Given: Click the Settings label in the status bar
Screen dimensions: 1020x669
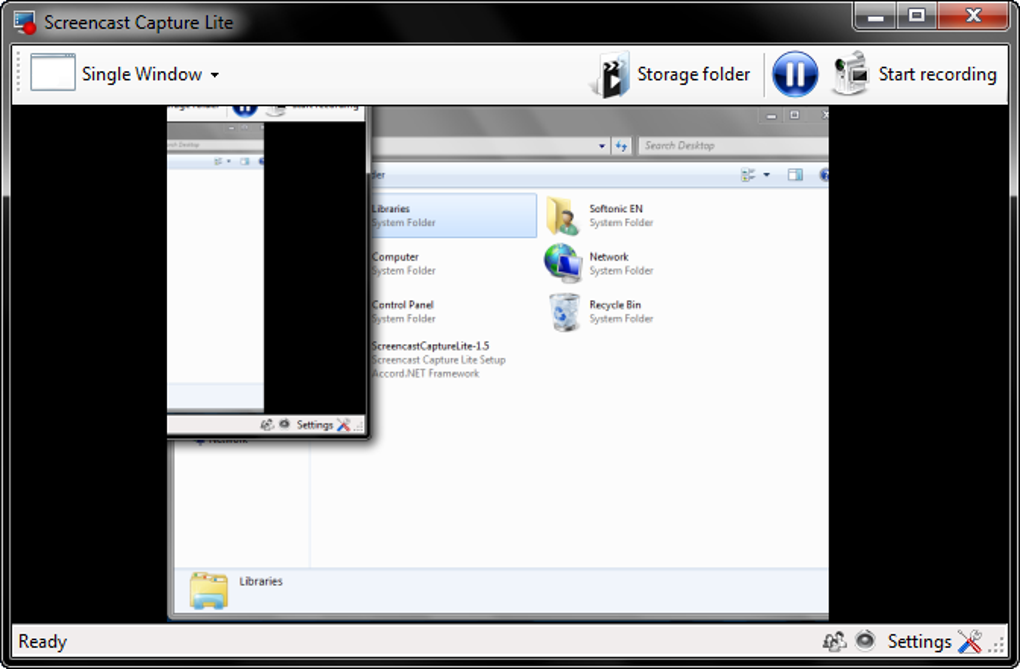Looking at the screenshot, I should click(918, 641).
